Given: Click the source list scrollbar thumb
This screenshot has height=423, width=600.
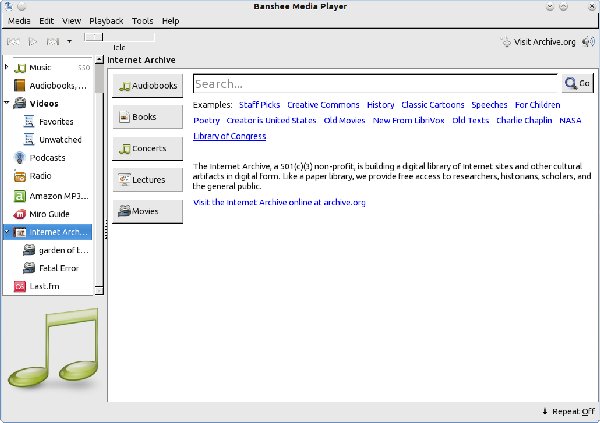Looking at the screenshot, I should (x=99, y=78).
